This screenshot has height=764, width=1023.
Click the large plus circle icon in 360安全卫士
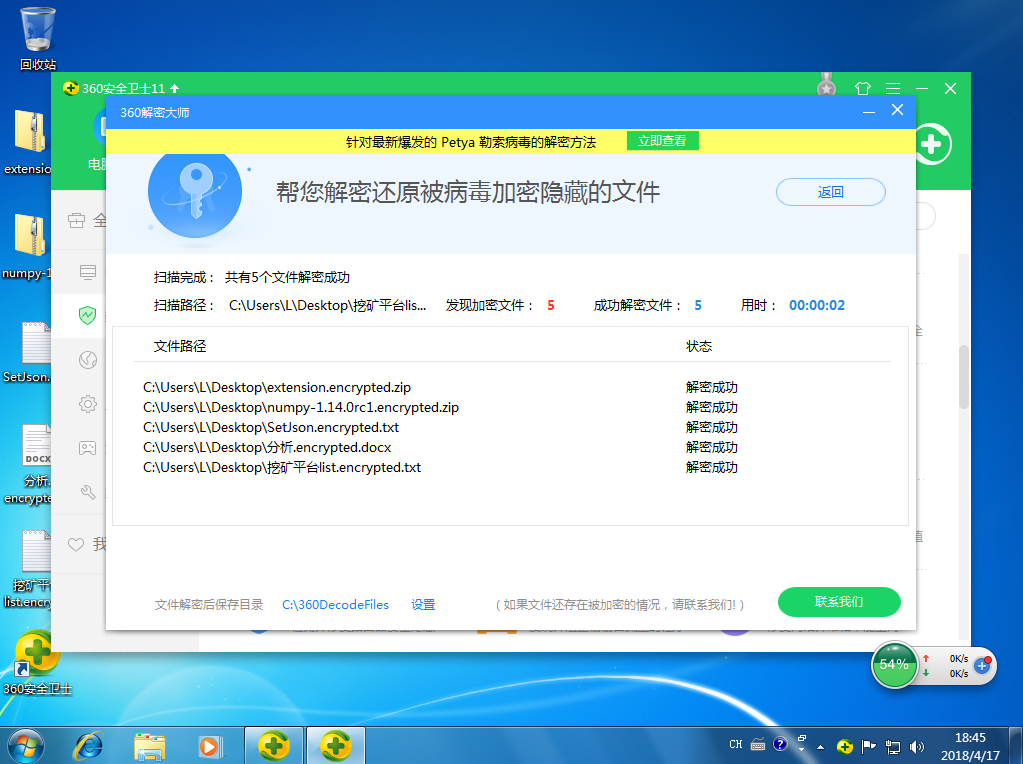coord(933,144)
